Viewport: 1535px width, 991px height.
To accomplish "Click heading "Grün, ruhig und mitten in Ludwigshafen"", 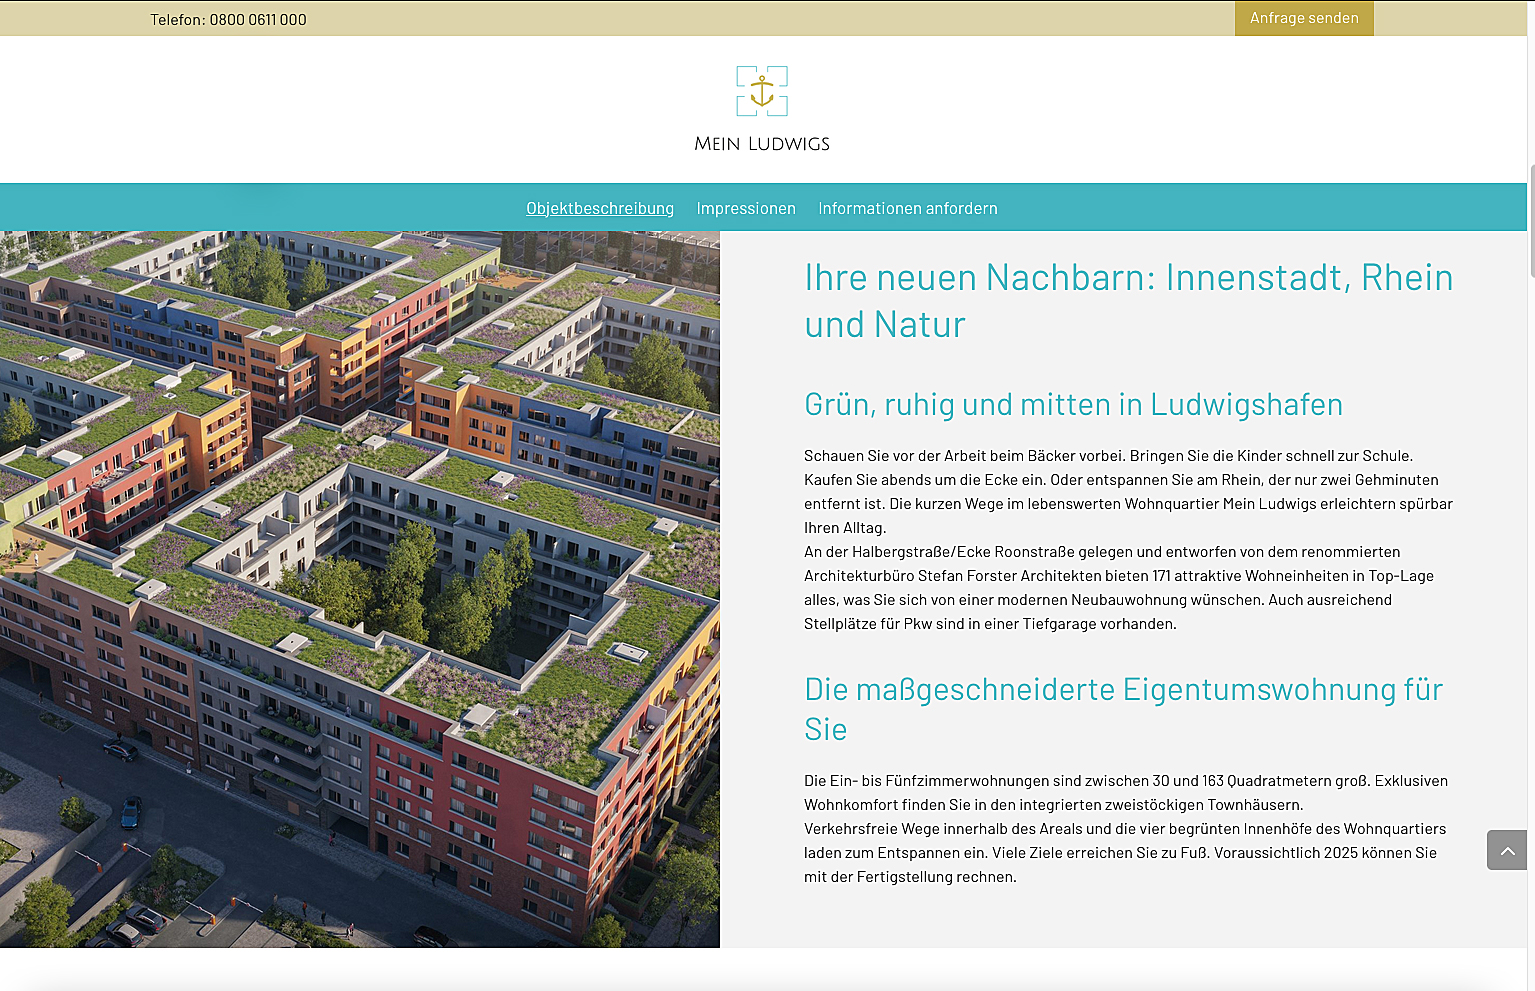I will [1073, 404].
